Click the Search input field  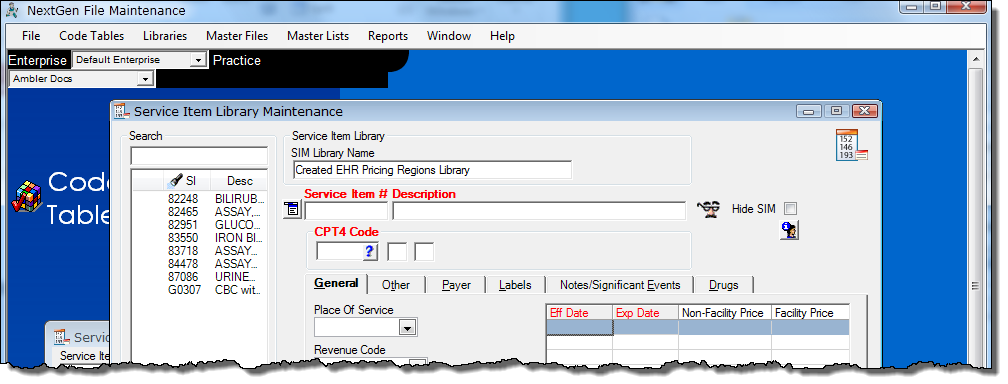(x=199, y=156)
